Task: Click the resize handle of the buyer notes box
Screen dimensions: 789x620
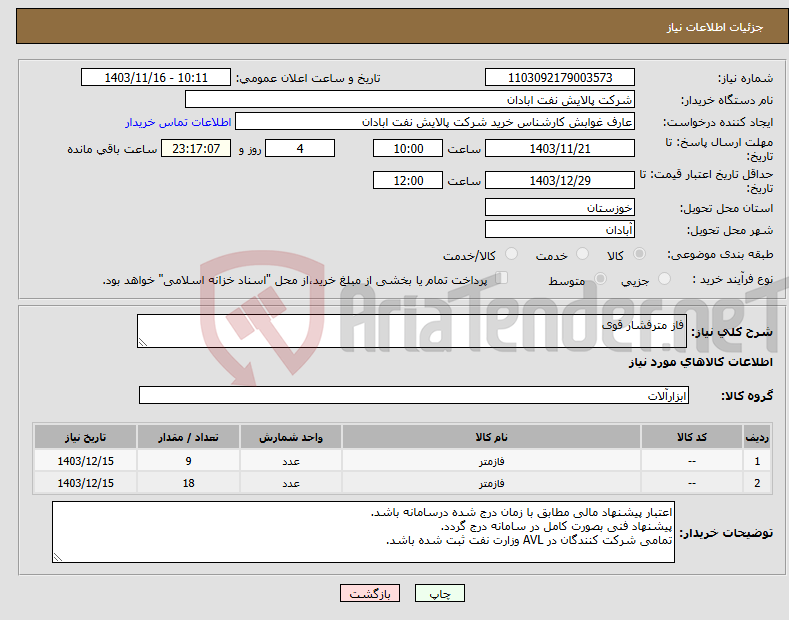Action: point(58,557)
